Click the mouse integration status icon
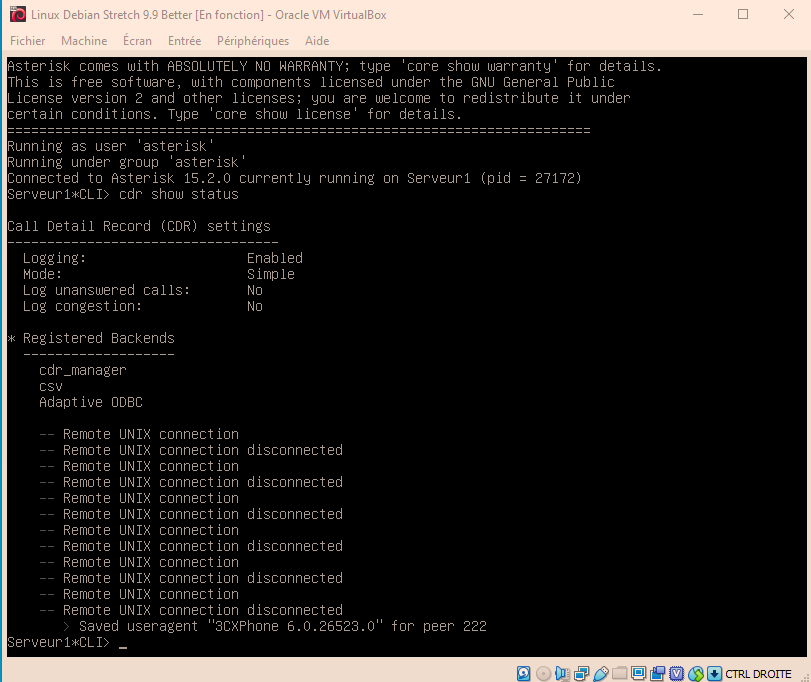The width and height of the screenshot is (811, 682). pos(696,673)
